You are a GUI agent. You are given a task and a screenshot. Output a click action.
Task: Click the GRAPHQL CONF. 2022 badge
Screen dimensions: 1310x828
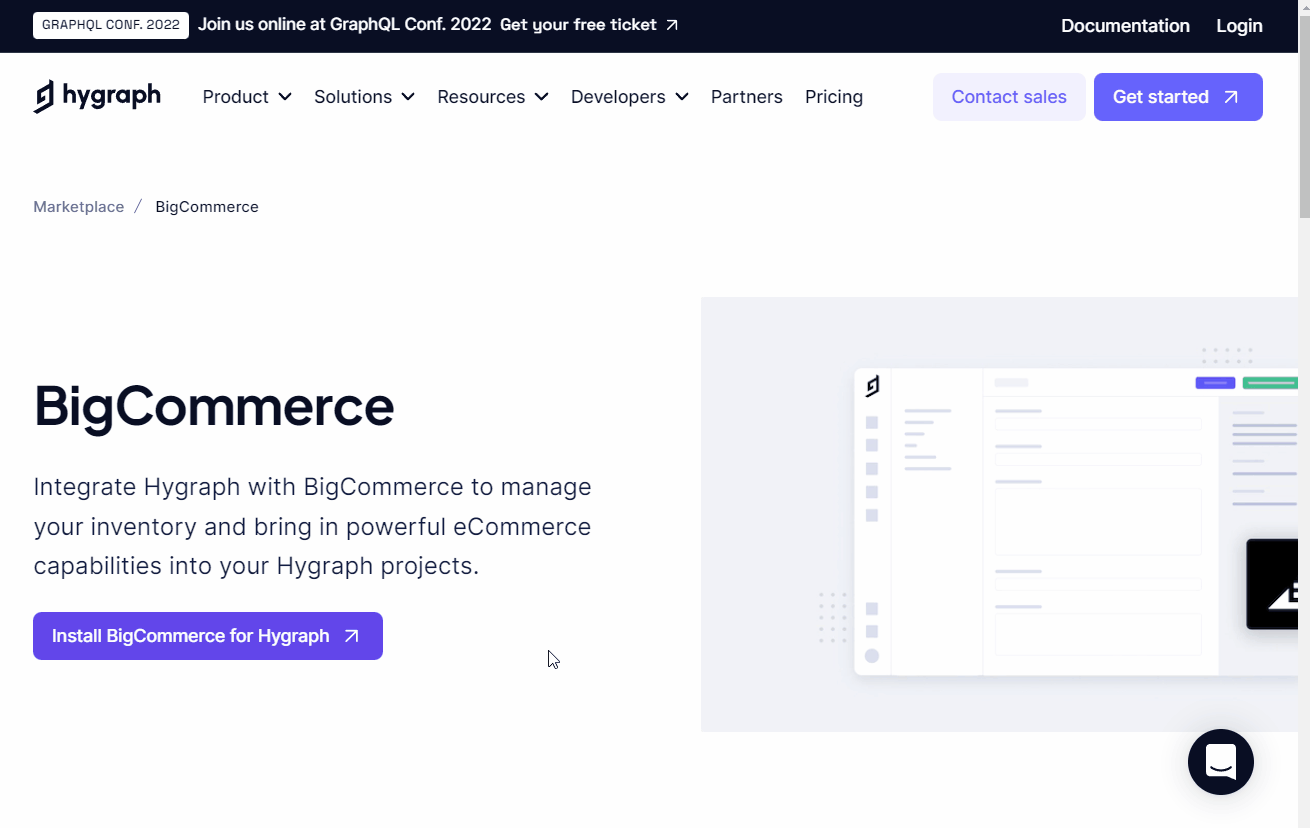(110, 25)
